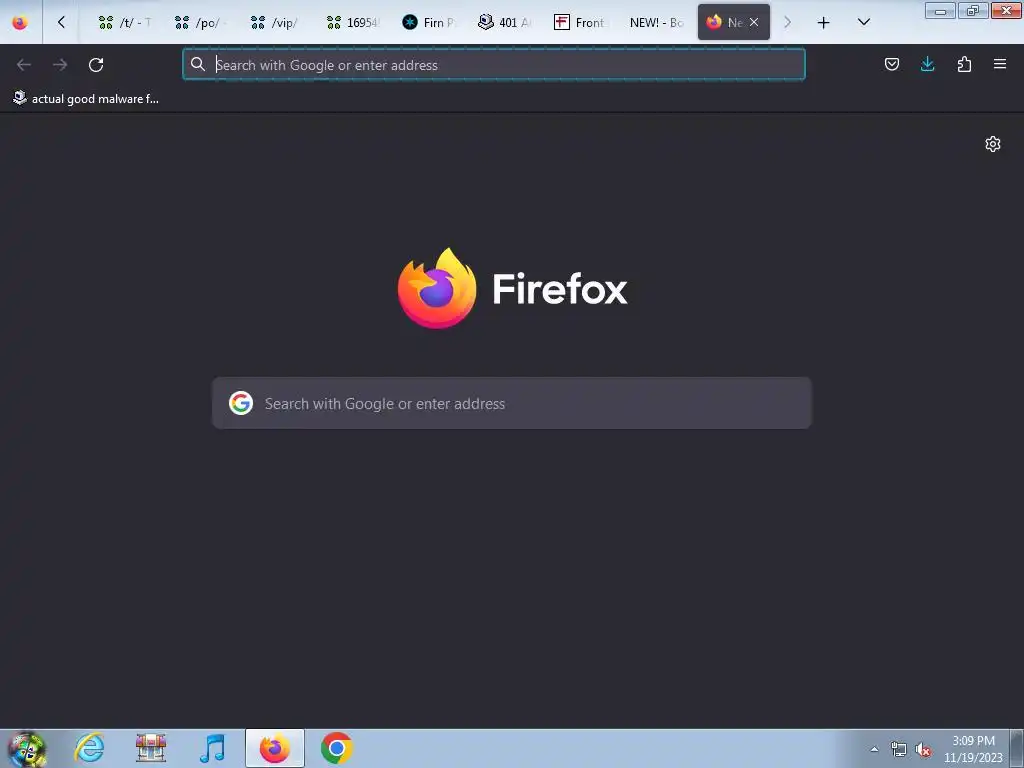This screenshot has width=1024, height=768.
Task: Open the Extensions menu
Action: (964, 64)
